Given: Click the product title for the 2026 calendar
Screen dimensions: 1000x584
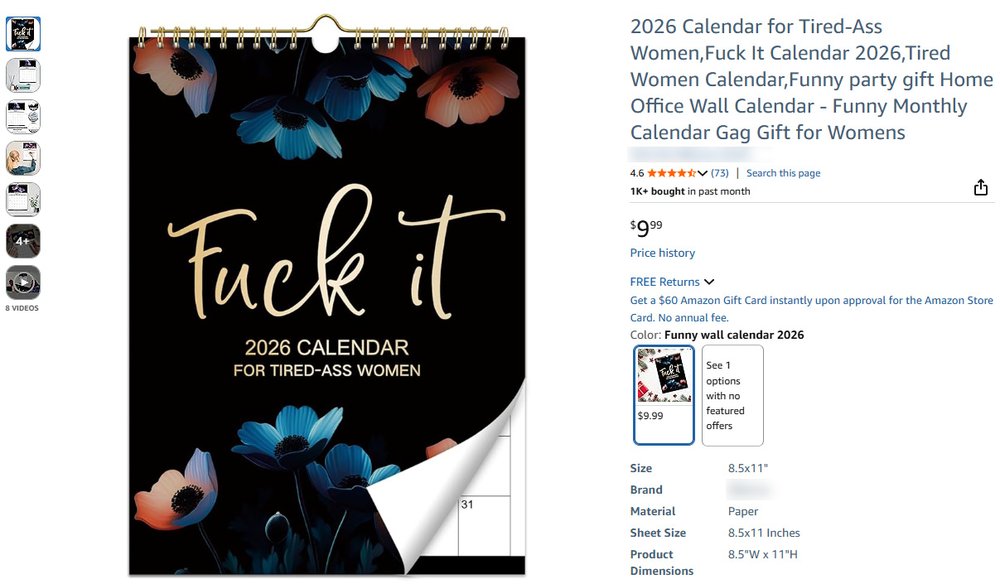Looking at the screenshot, I should [x=810, y=79].
